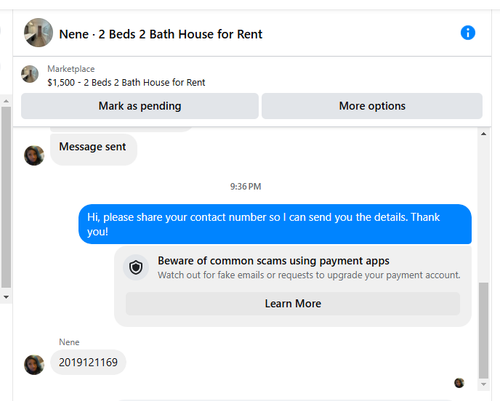Click the left panel scrollbar up arrow
The height and width of the screenshot is (401, 500).
coord(6,101)
